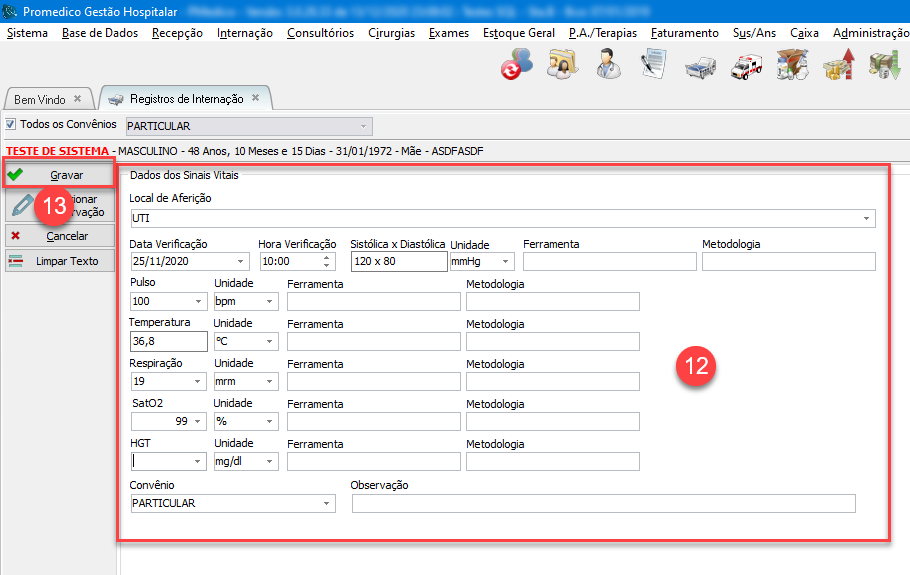Expand the Local de Aferição dropdown

point(865,218)
